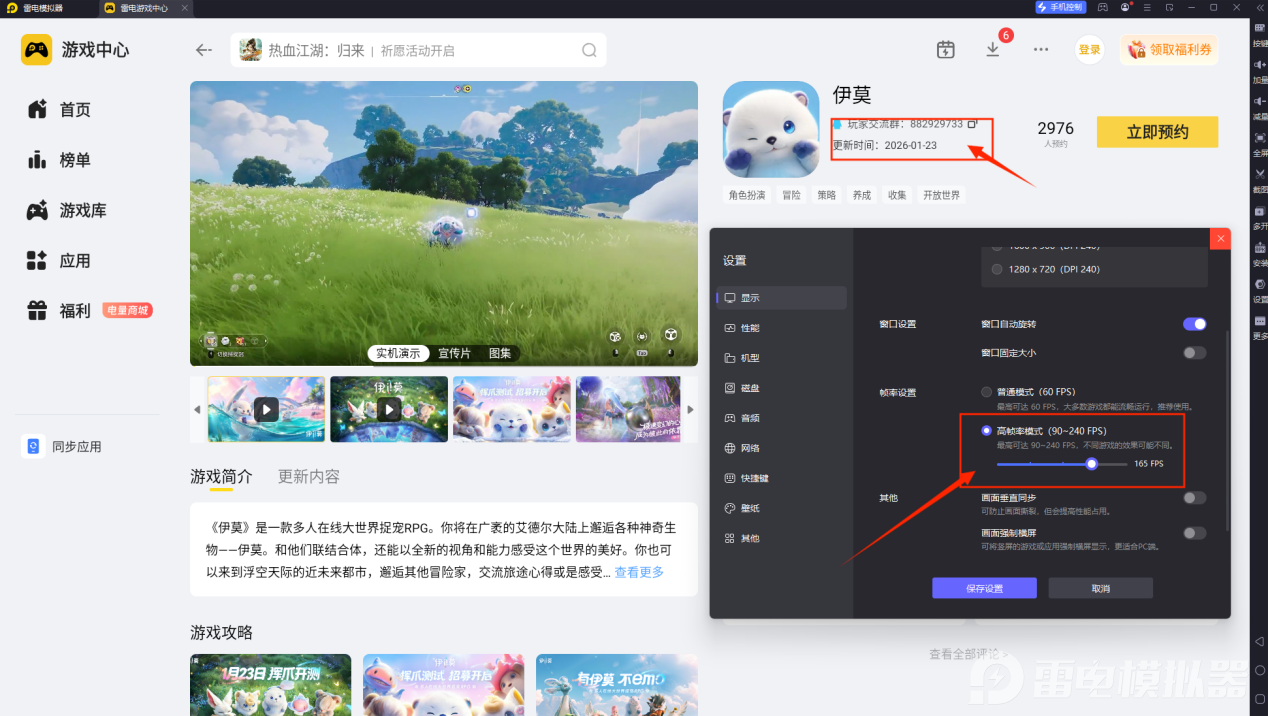Copy the player group number 882929733
The image size is (1268, 716).
coord(971,124)
